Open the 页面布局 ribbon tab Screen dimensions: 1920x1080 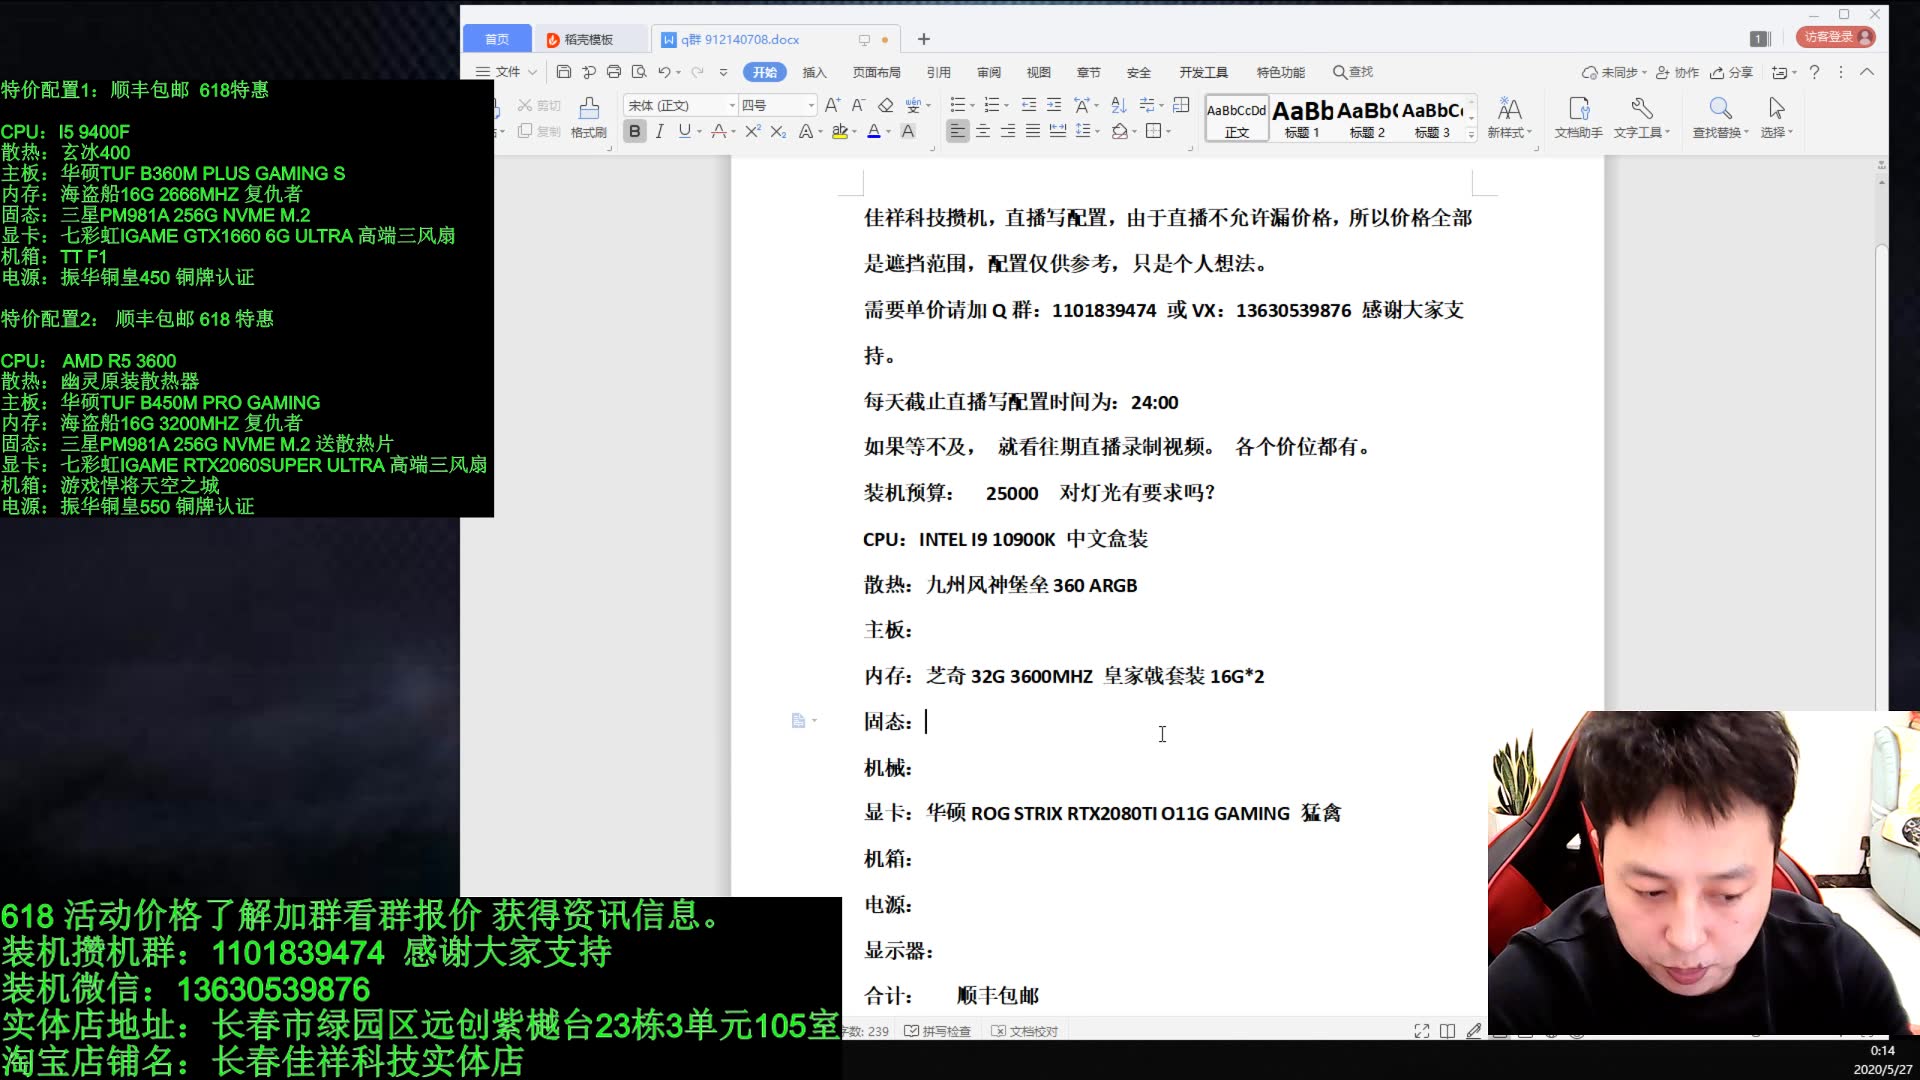[x=877, y=72]
